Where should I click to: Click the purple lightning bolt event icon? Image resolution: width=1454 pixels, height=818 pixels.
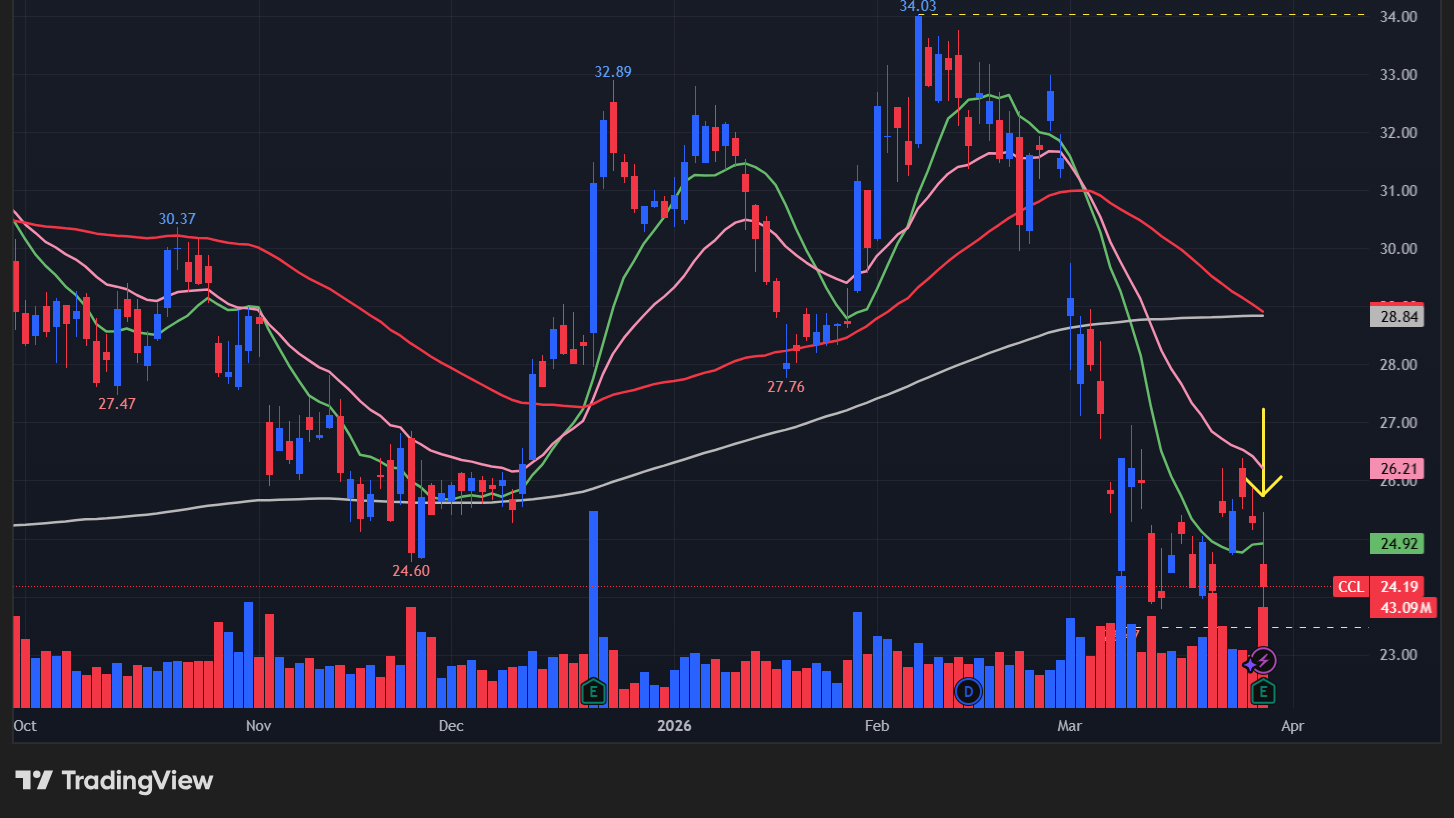coord(1265,660)
